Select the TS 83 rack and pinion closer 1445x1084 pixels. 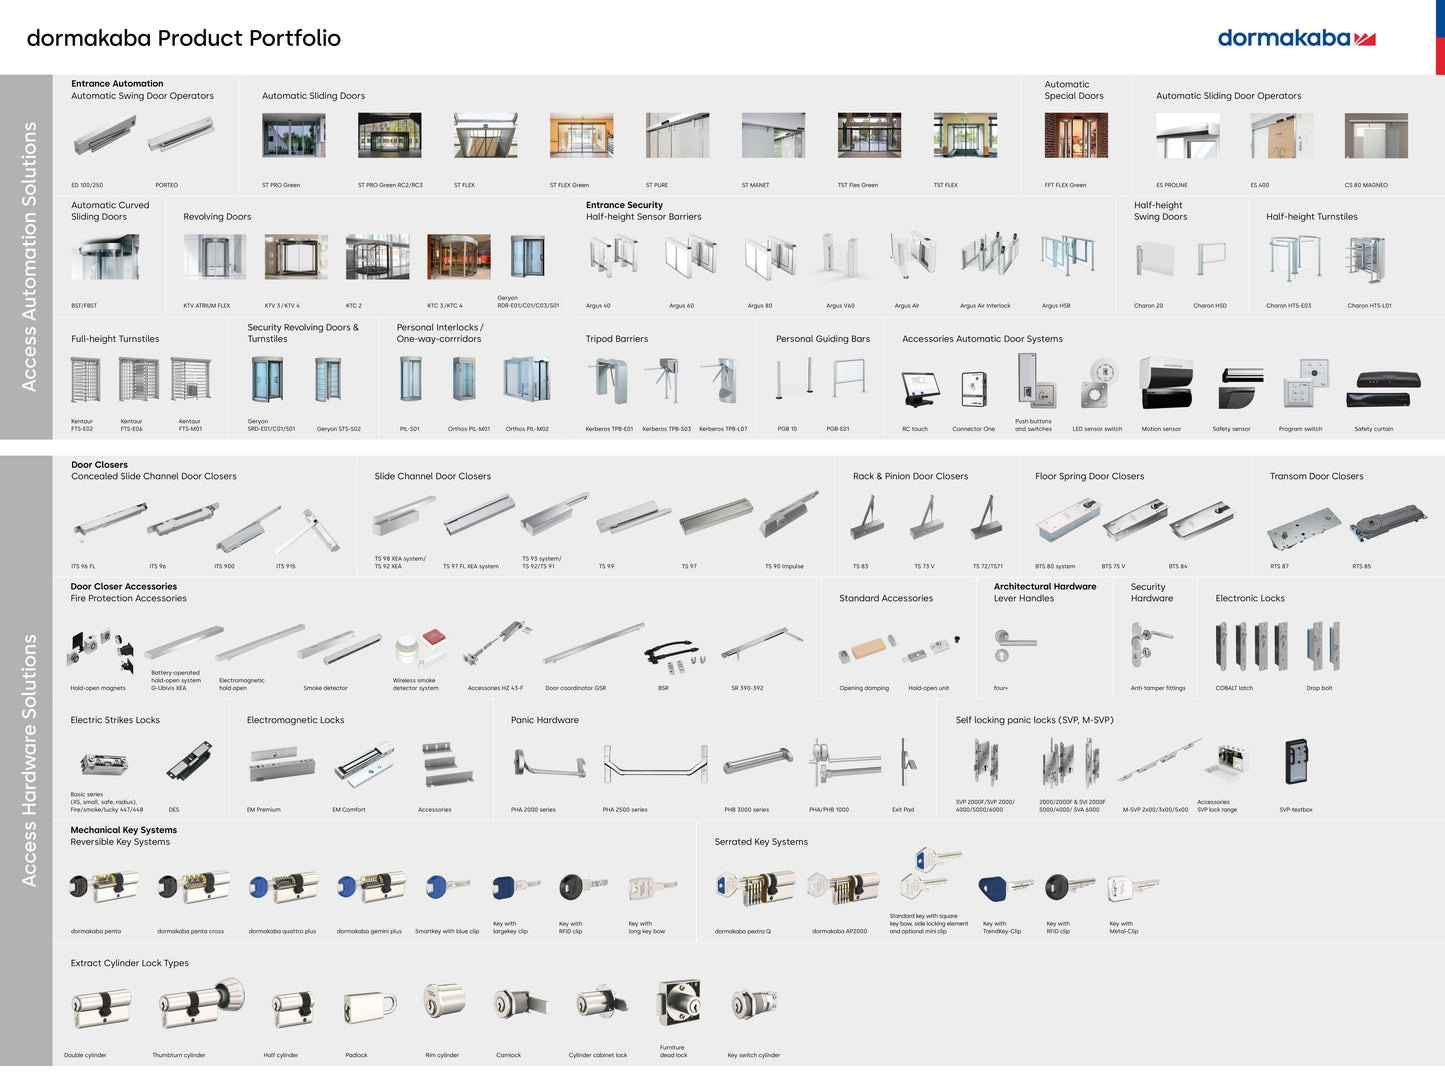click(867, 517)
